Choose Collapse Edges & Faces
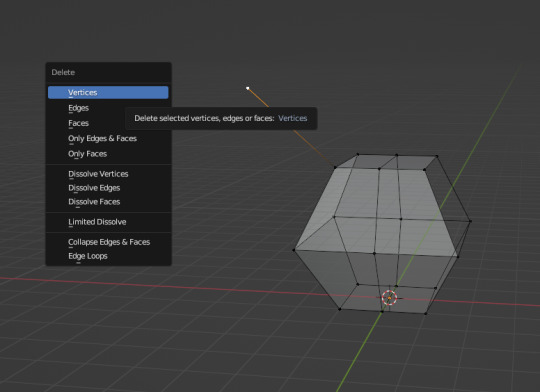 coord(108,242)
